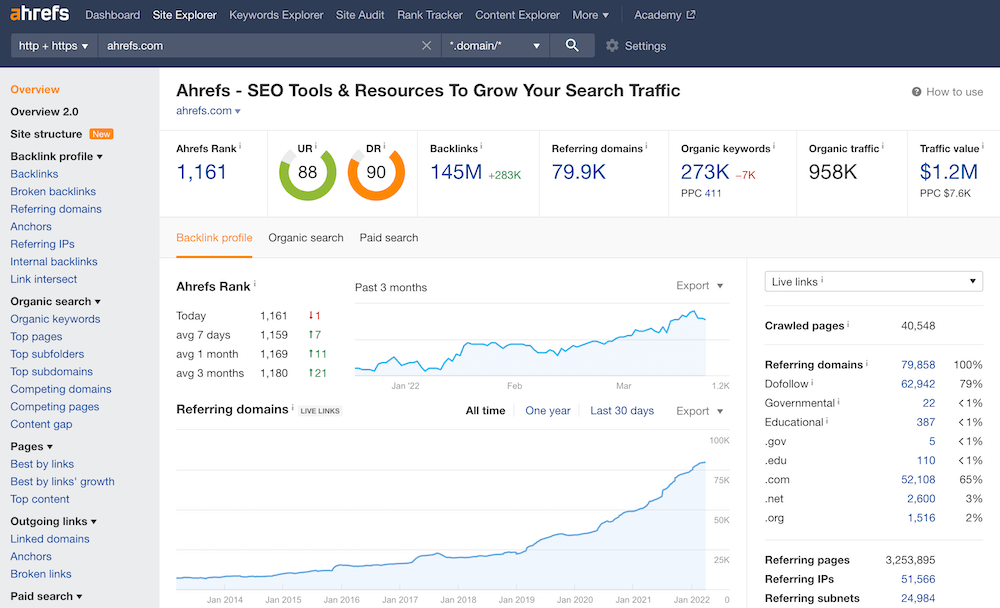Open Best by links' growth report
The image size is (1000, 608).
click(62, 482)
